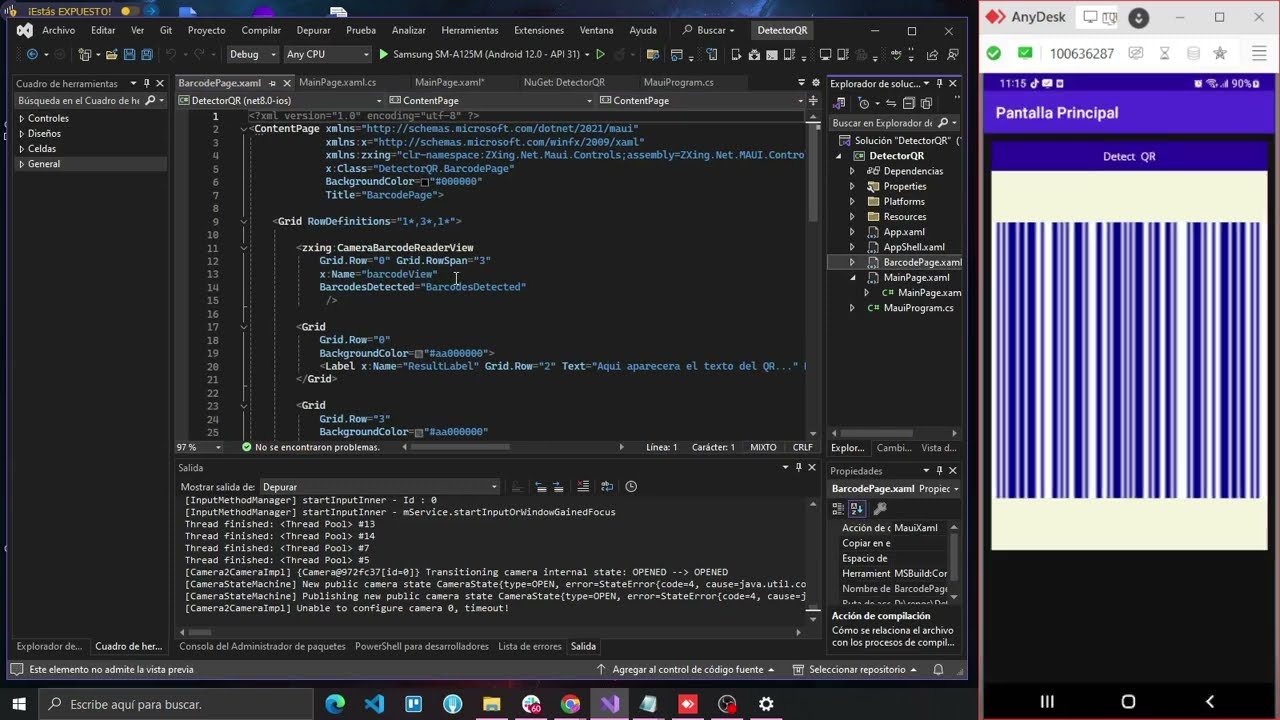The image size is (1280, 720).
Task: Toggle word wrap icon in Salida toolbar
Action: pyautogui.click(x=607, y=486)
